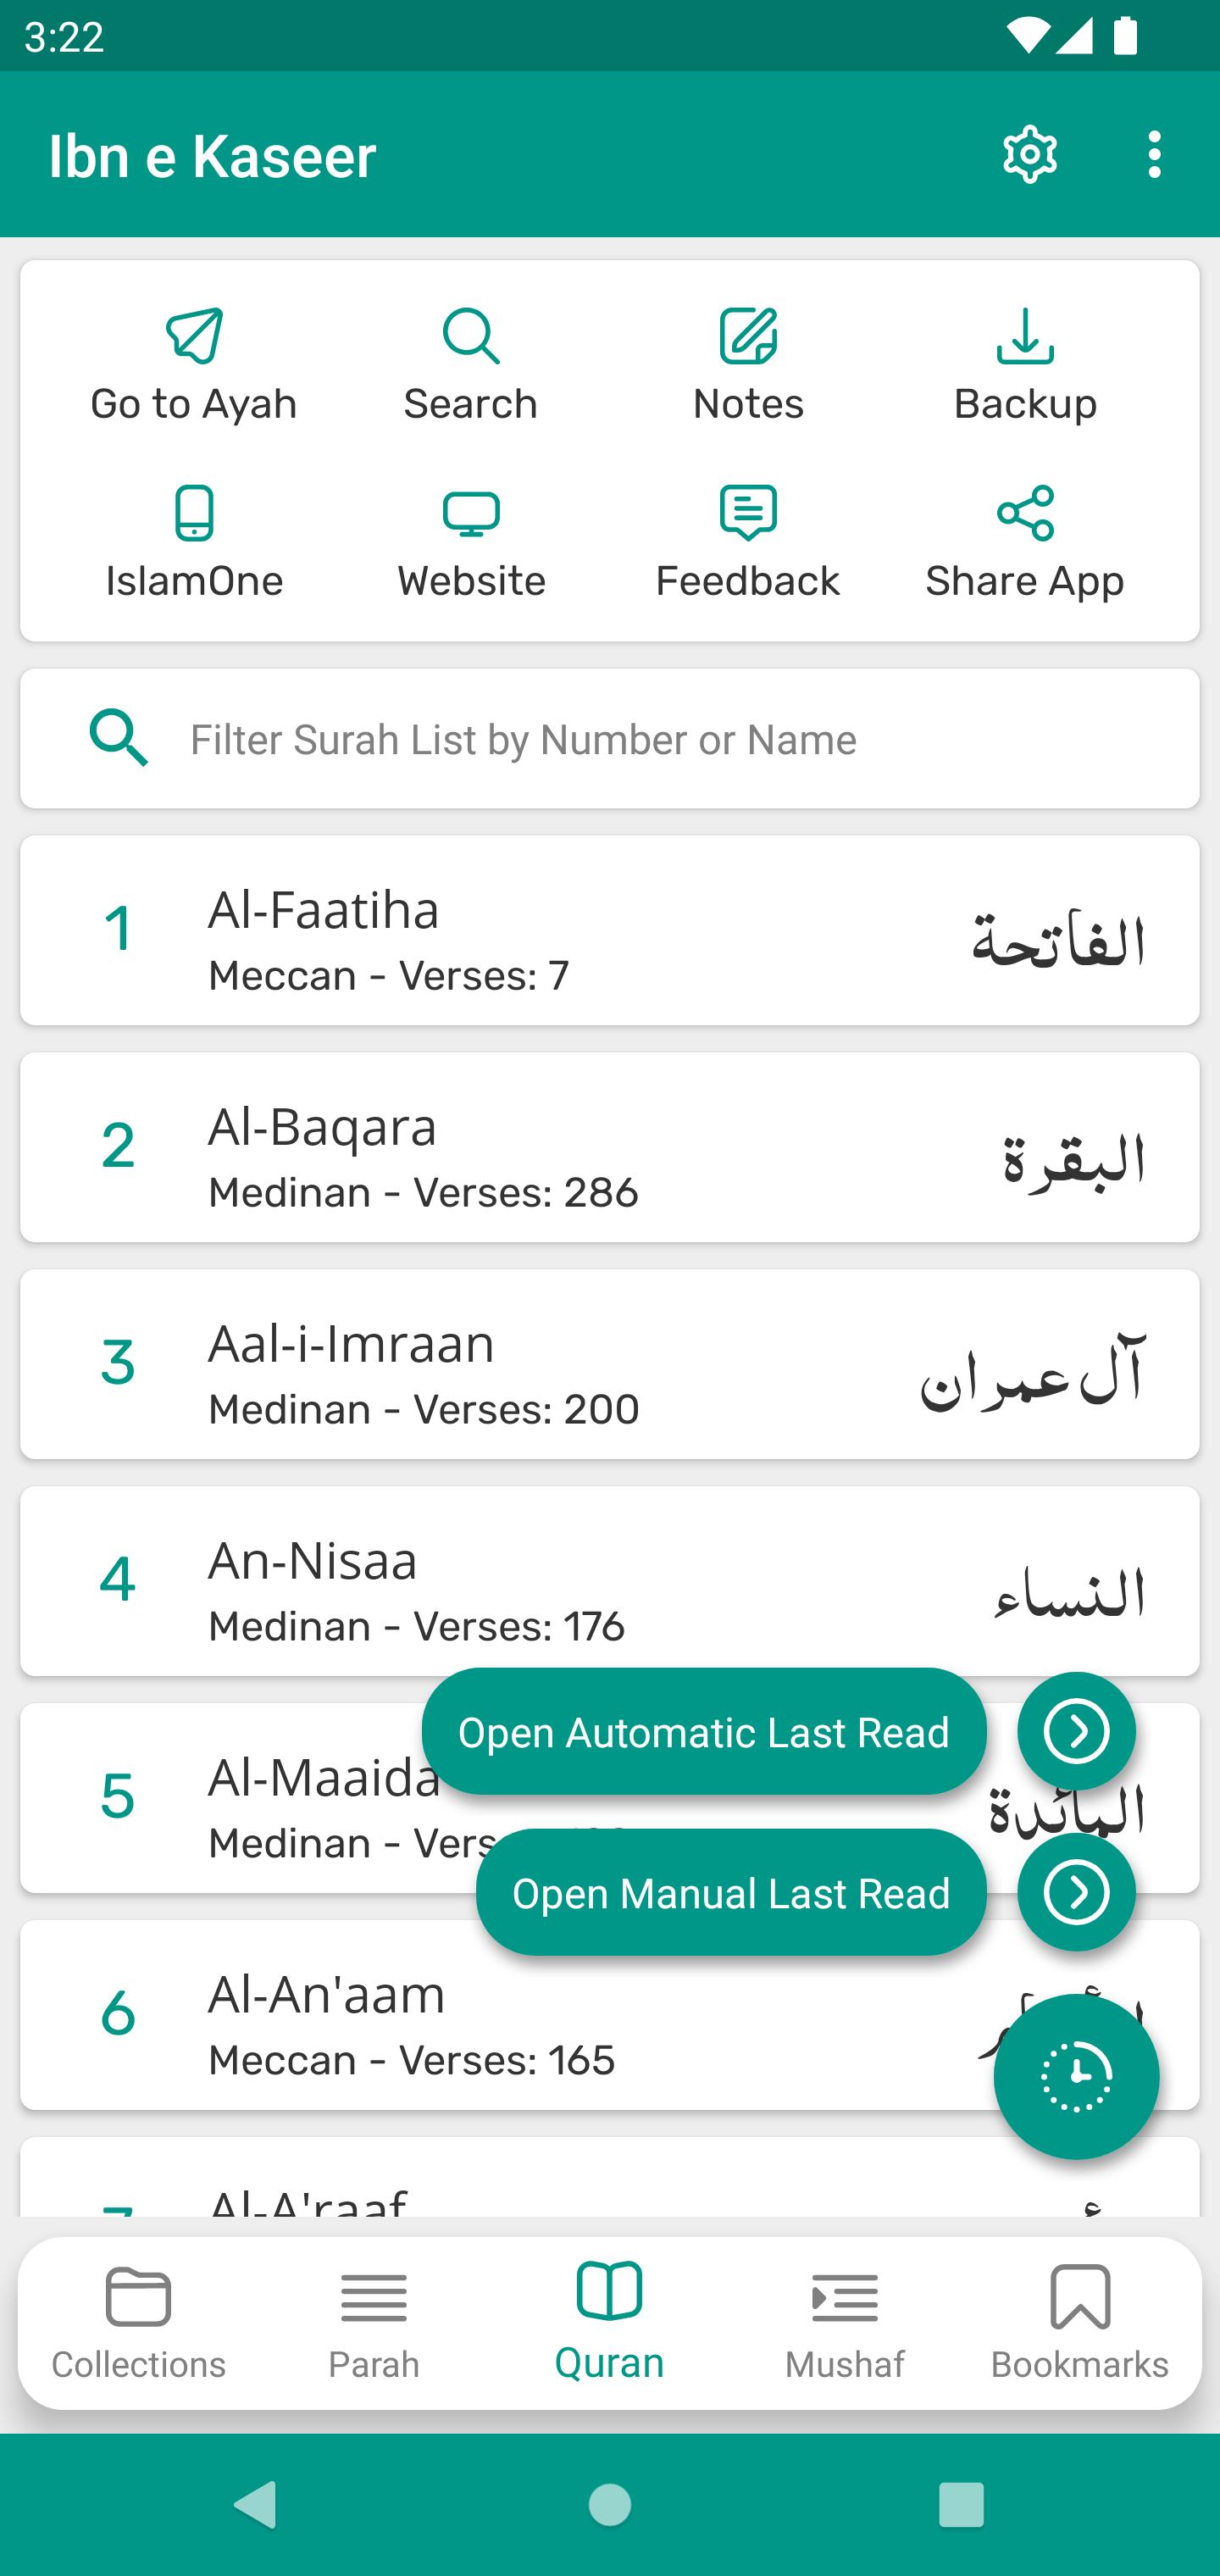The height and width of the screenshot is (2576, 1220).
Task: Focus the Filter Surah List field
Action: point(640,739)
